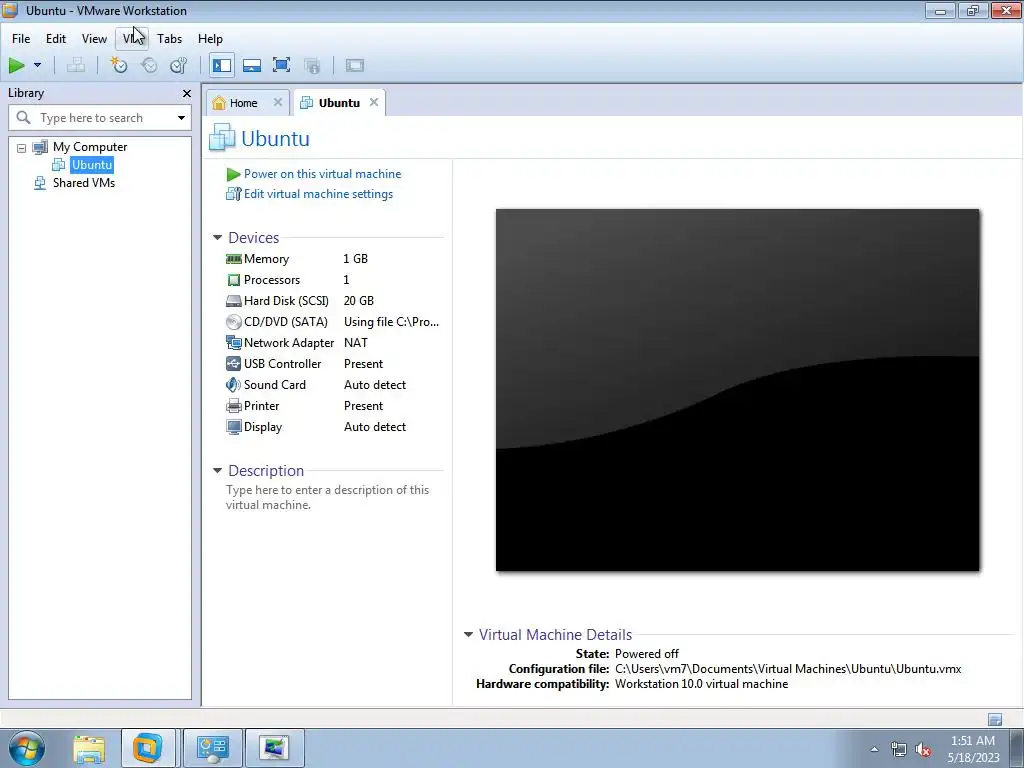
Task: Click the Processors device row
Action: click(333, 280)
